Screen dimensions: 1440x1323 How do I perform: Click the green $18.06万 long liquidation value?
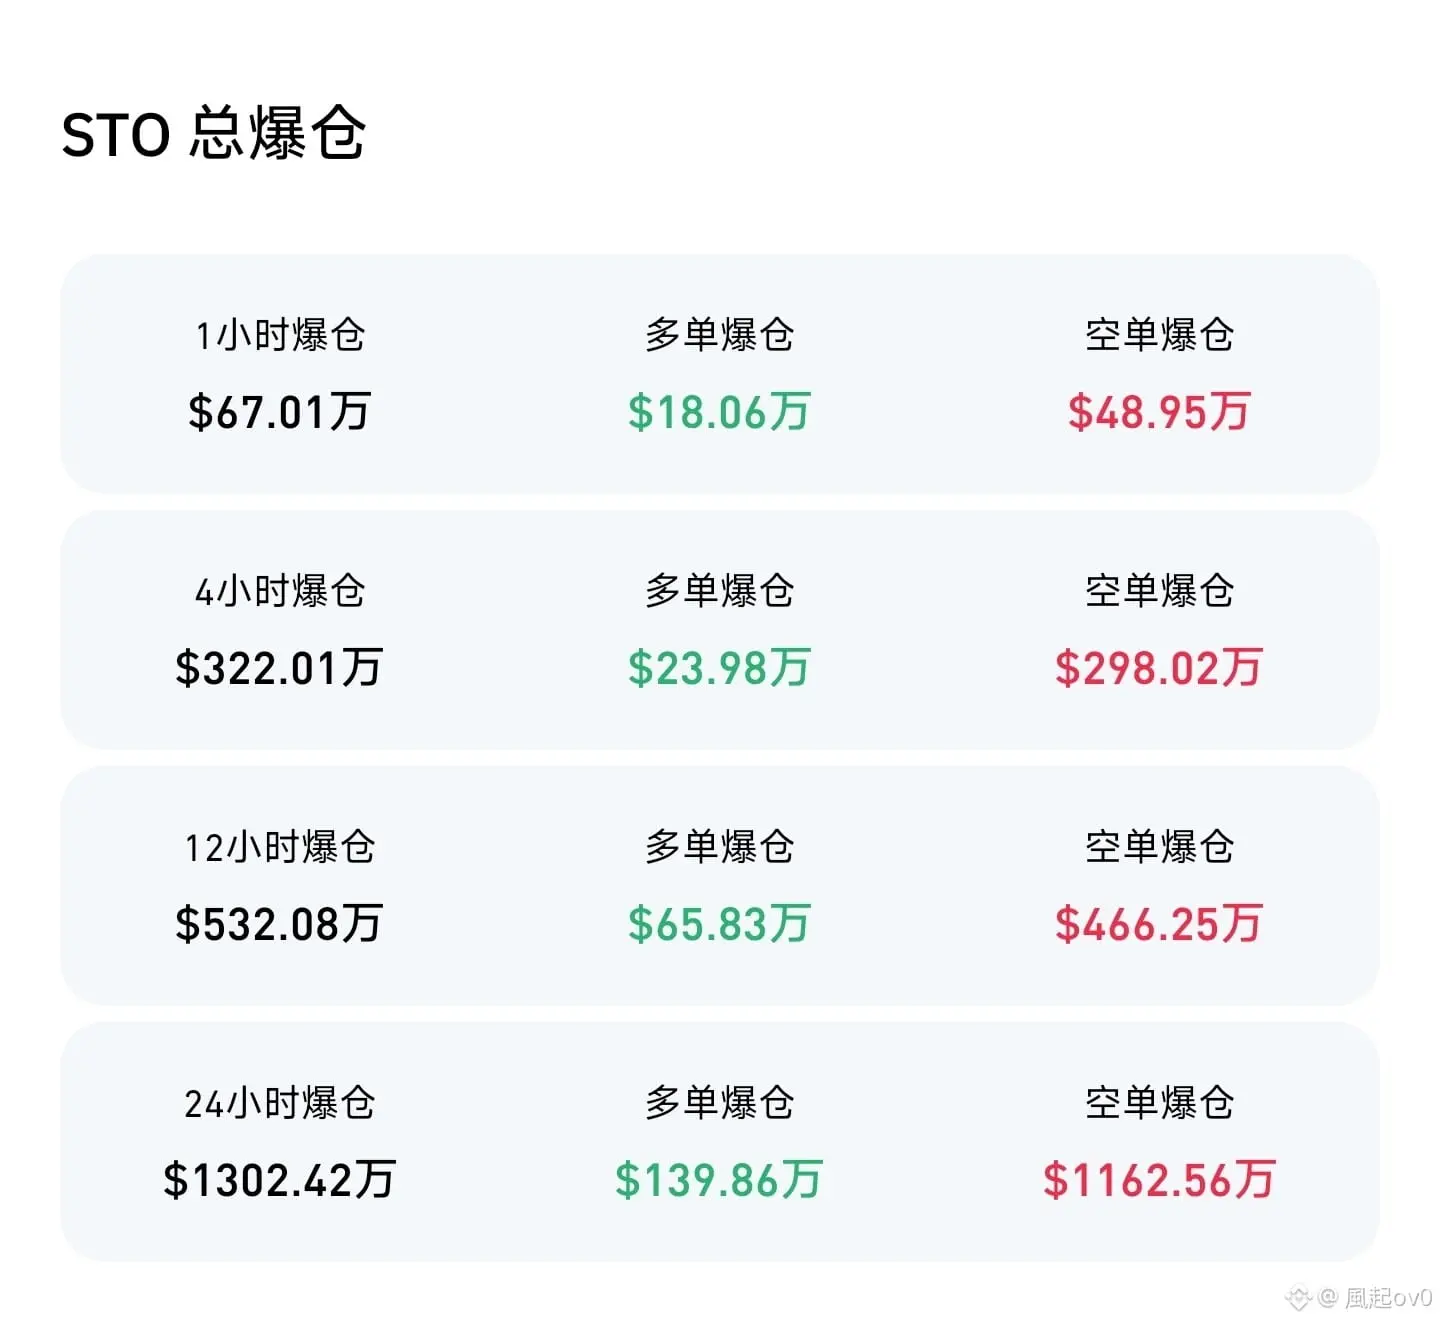[x=719, y=412]
